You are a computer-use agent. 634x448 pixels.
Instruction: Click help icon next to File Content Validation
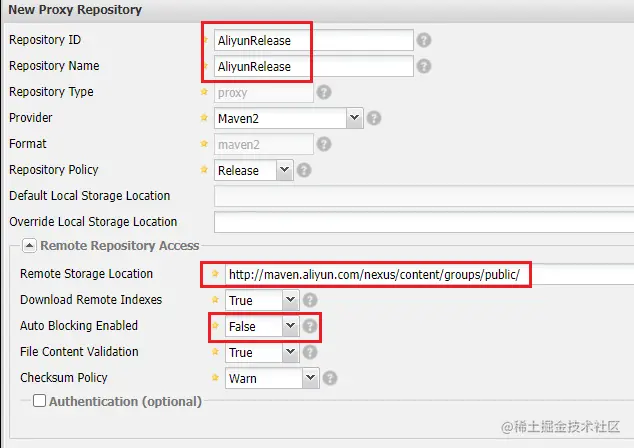(x=310, y=352)
